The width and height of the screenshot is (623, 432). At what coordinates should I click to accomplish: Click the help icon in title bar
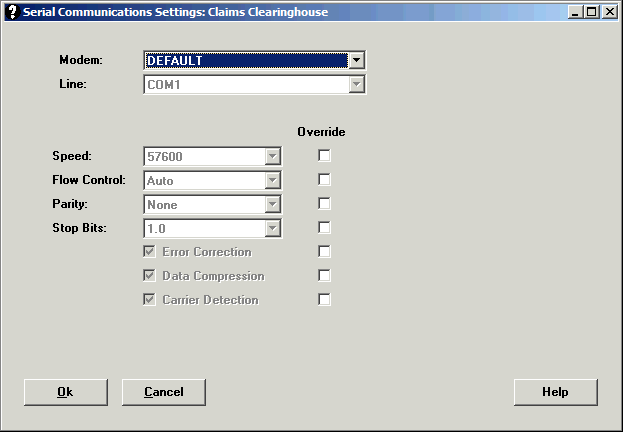[x=12, y=12]
